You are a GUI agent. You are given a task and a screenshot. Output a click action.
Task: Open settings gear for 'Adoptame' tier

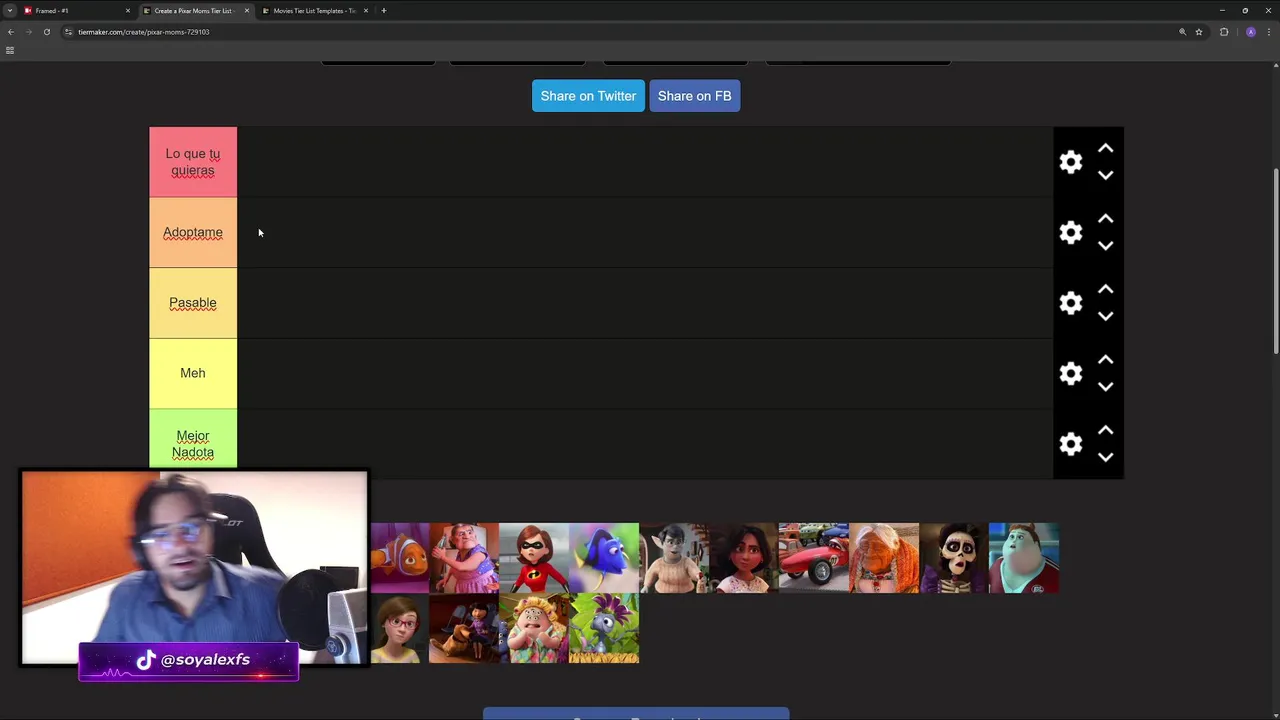click(1071, 232)
